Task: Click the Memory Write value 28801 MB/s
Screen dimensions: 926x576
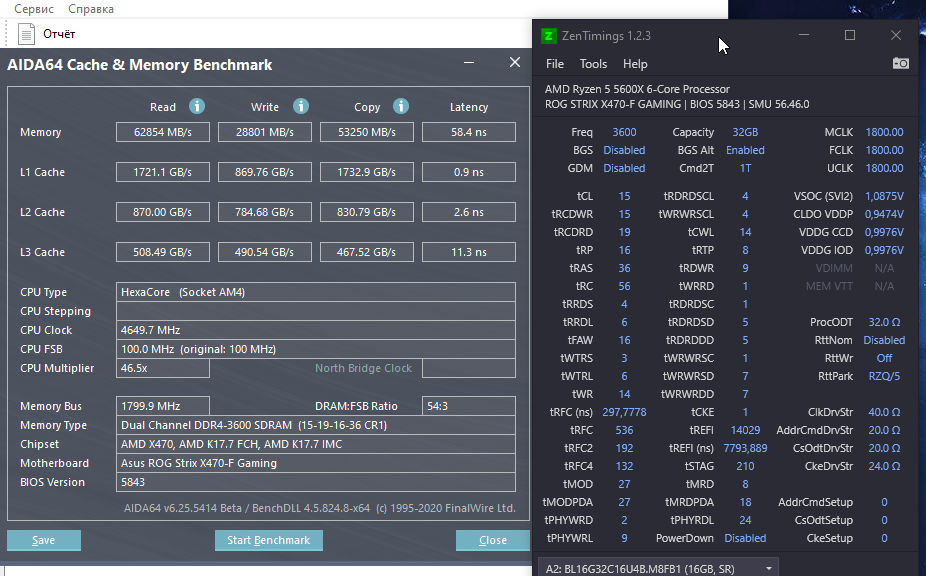Action: point(265,132)
